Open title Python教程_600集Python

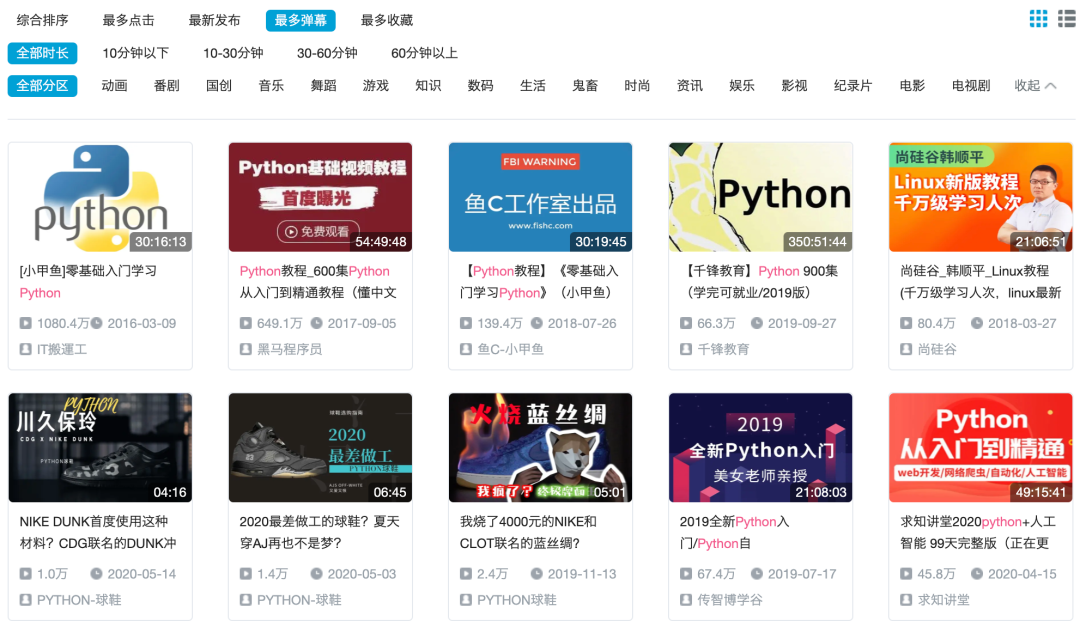[x=318, y=282]
